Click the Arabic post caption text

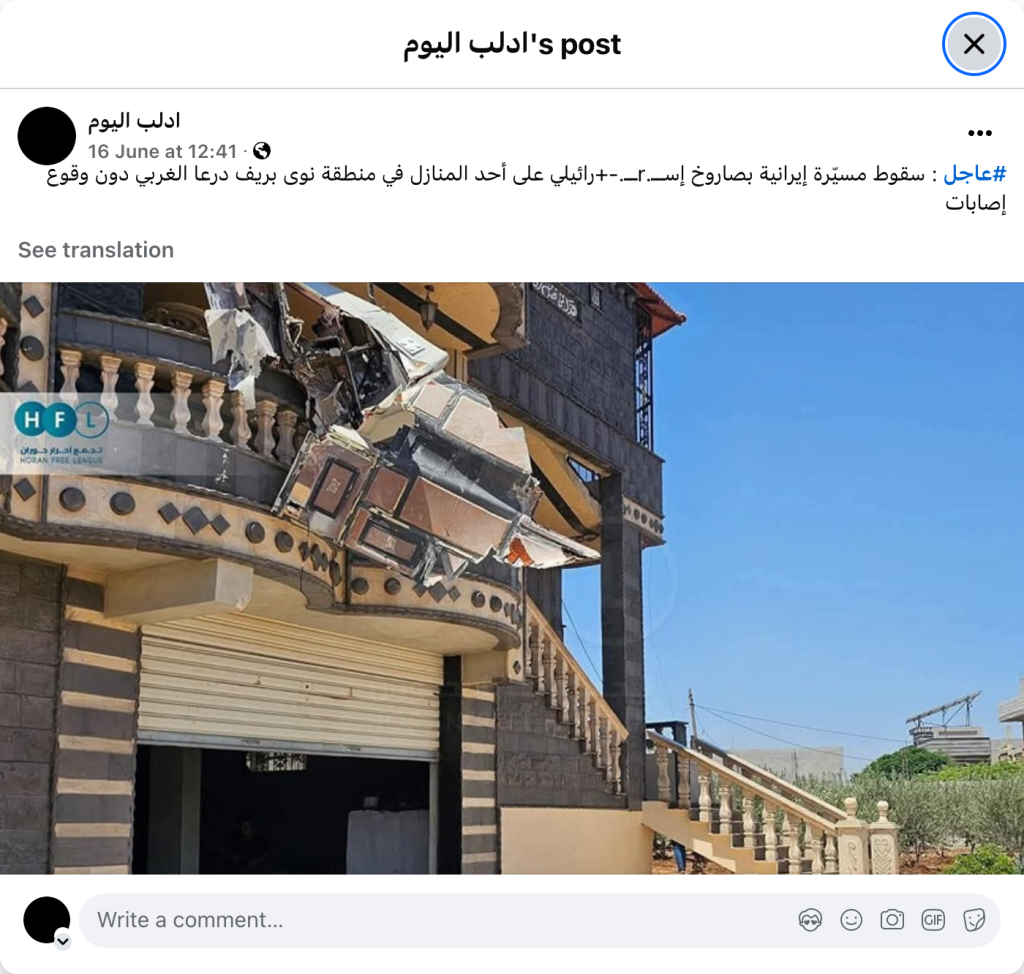tap(526, 189)
